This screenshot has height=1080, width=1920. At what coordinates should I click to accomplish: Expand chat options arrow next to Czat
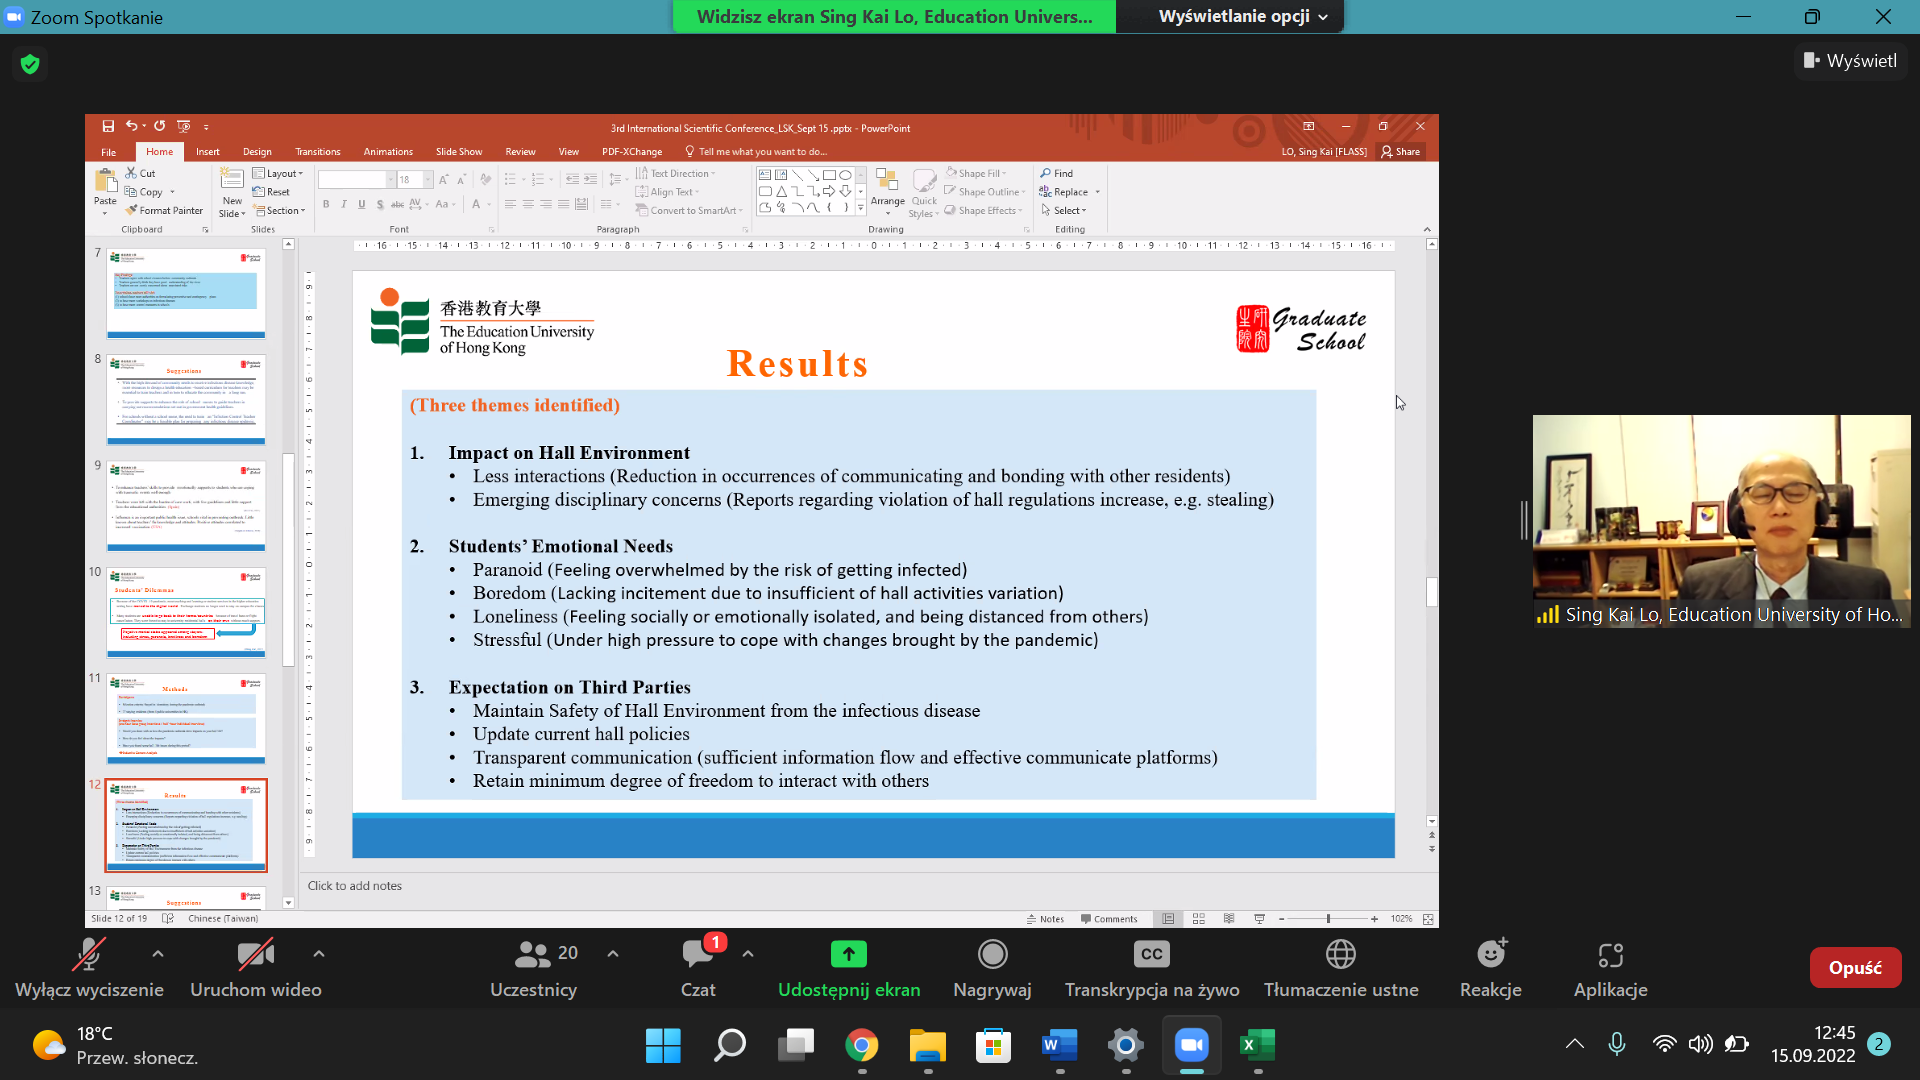[x=748, y=954]
